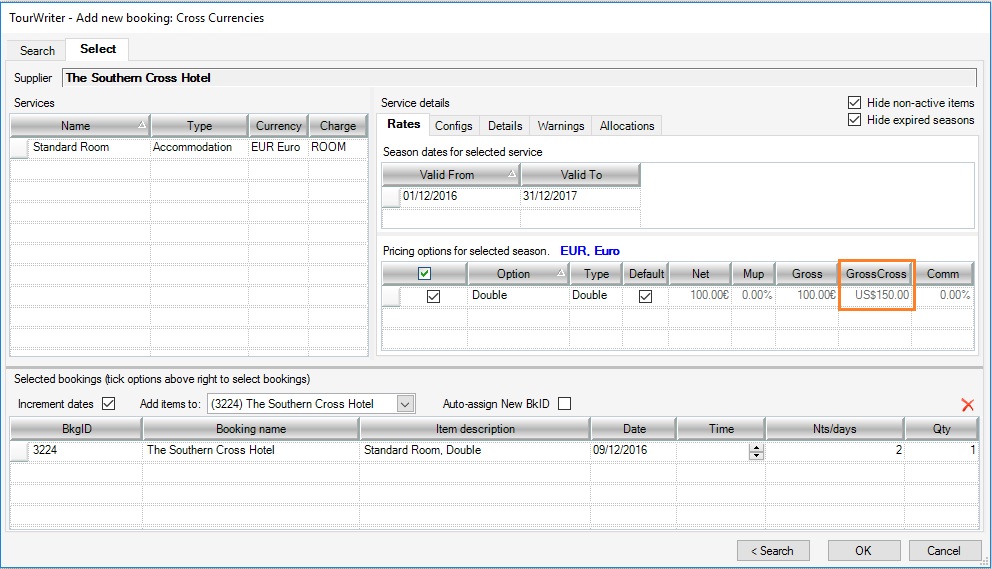Image resolution: width=992 pixels, height=569 pixels.
Task: Enable Auto-assign New BkID checkbox
Action: point(565,404)
